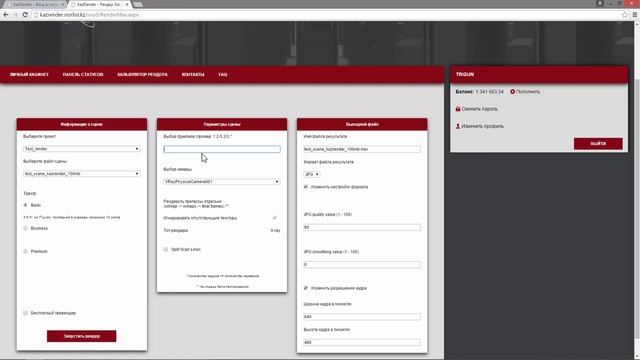640x360 pixels.
Task: Open the new tab button
Action: click(138, 4)
